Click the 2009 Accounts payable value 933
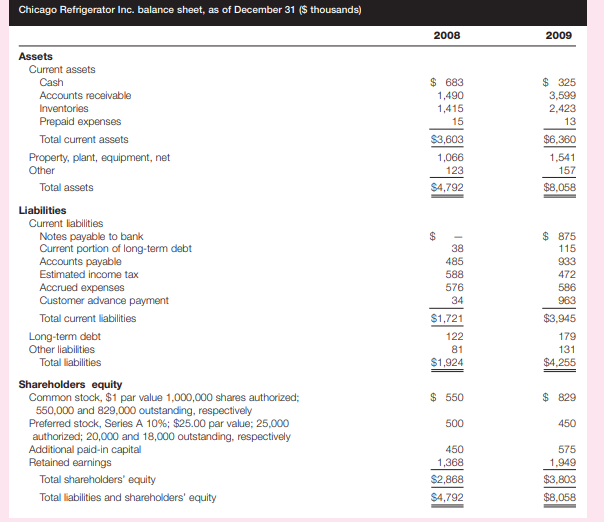604x522 pixels. pos(567,262)
